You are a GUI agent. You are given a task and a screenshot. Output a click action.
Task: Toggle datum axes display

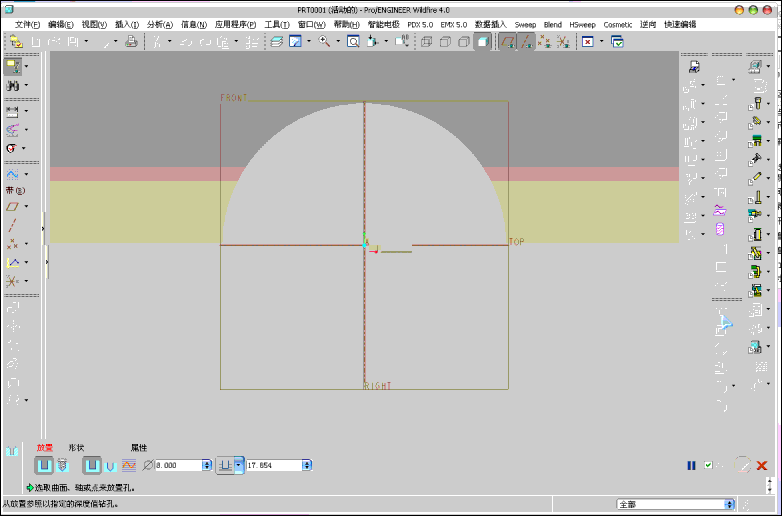526,42
